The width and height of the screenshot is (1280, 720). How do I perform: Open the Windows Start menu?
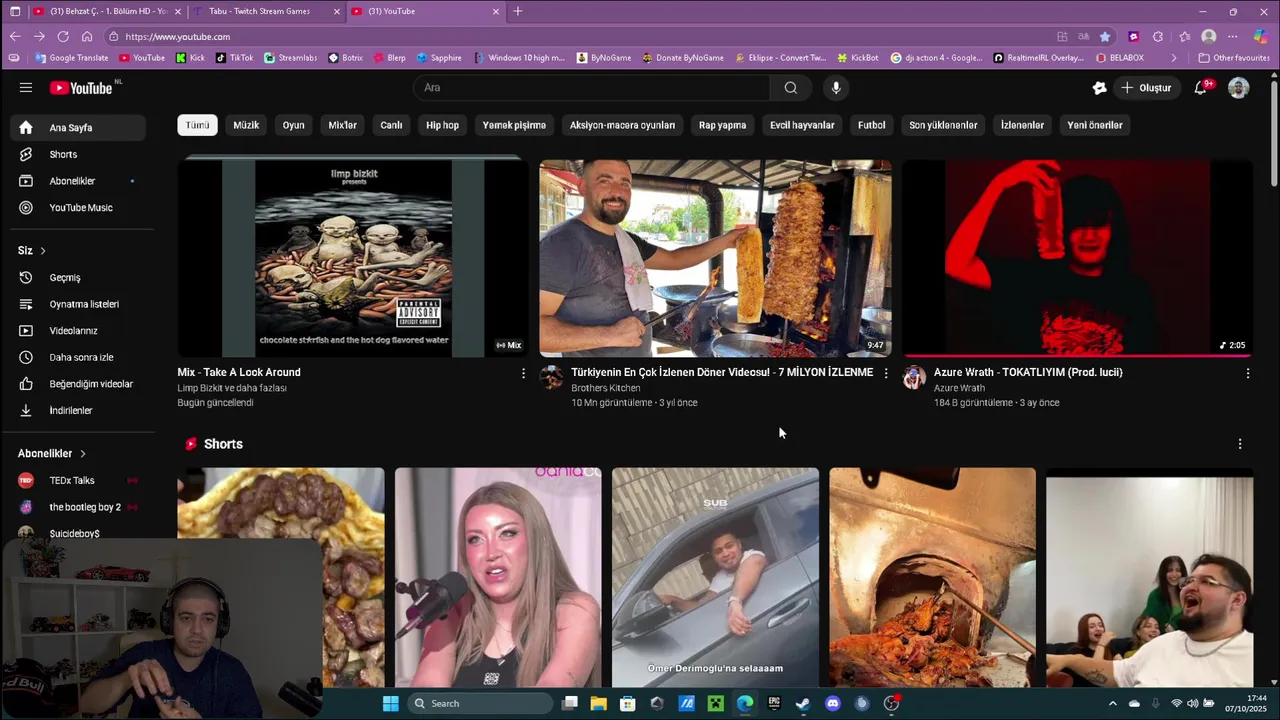(x=390, y=703)
